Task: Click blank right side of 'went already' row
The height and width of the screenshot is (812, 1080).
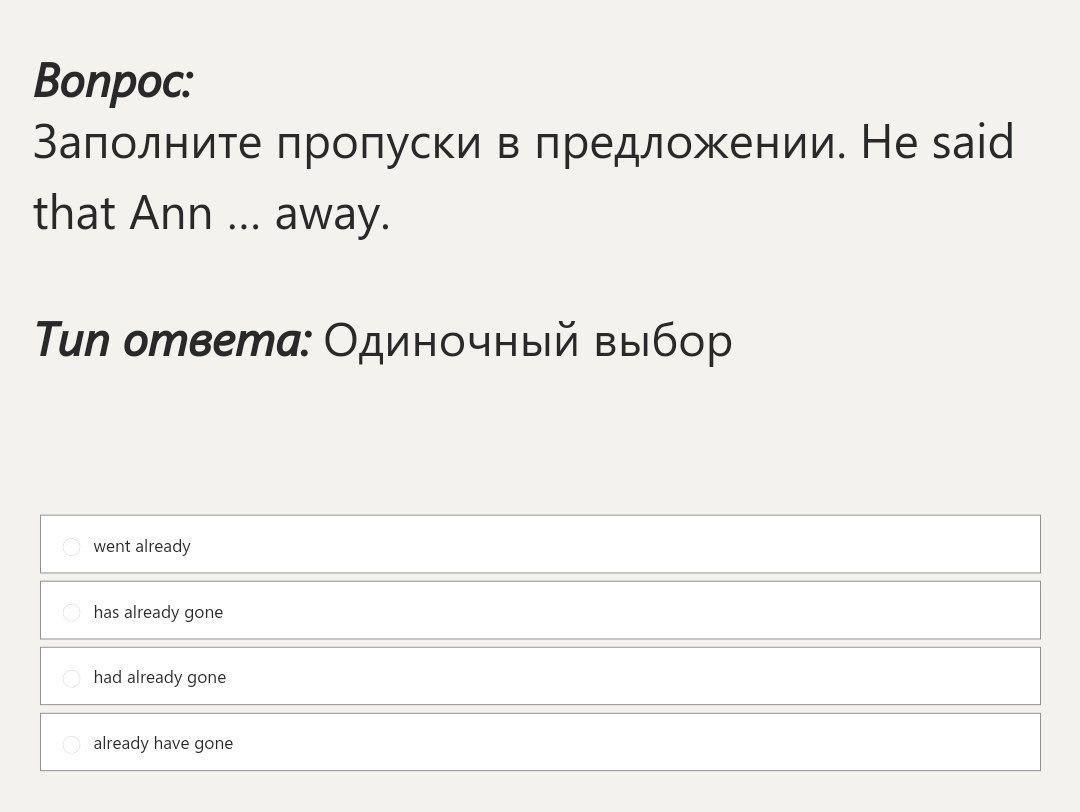Action: (700, 545)
